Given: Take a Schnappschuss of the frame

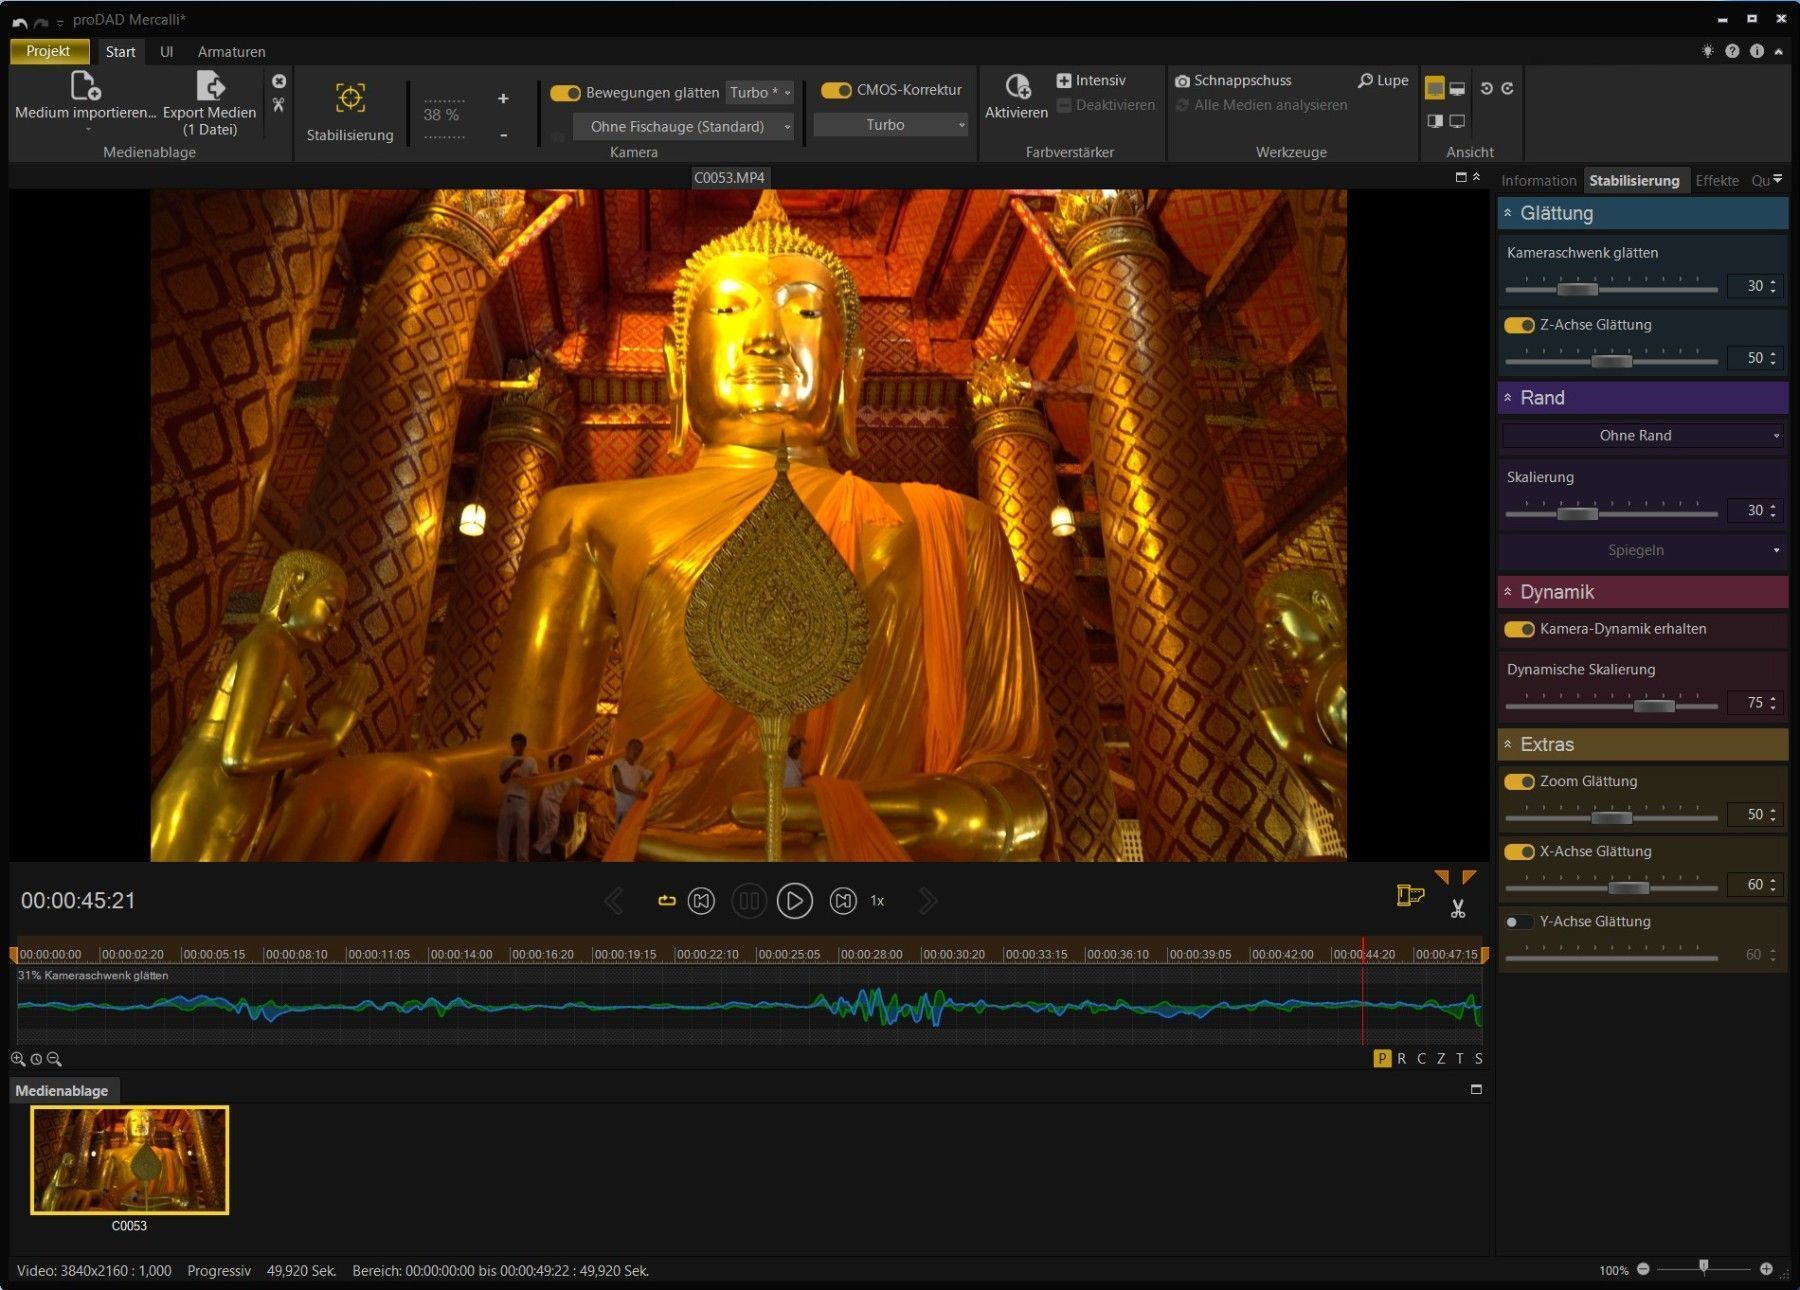Looking at the screenshot, I should (1233, 80).
